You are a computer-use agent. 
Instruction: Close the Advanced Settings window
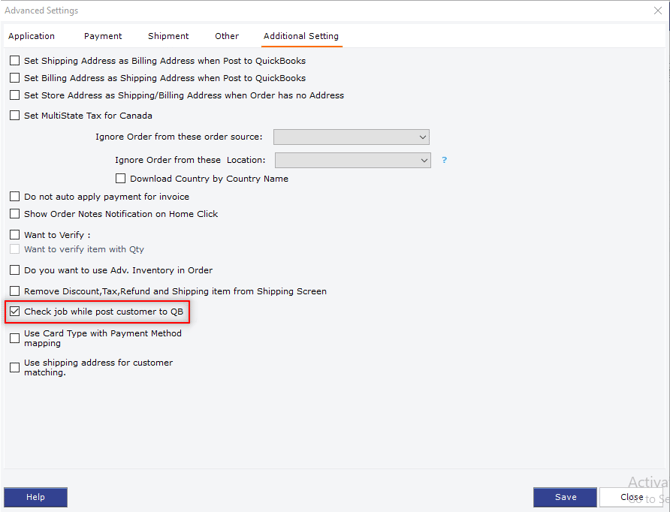(x=655, y=11)
